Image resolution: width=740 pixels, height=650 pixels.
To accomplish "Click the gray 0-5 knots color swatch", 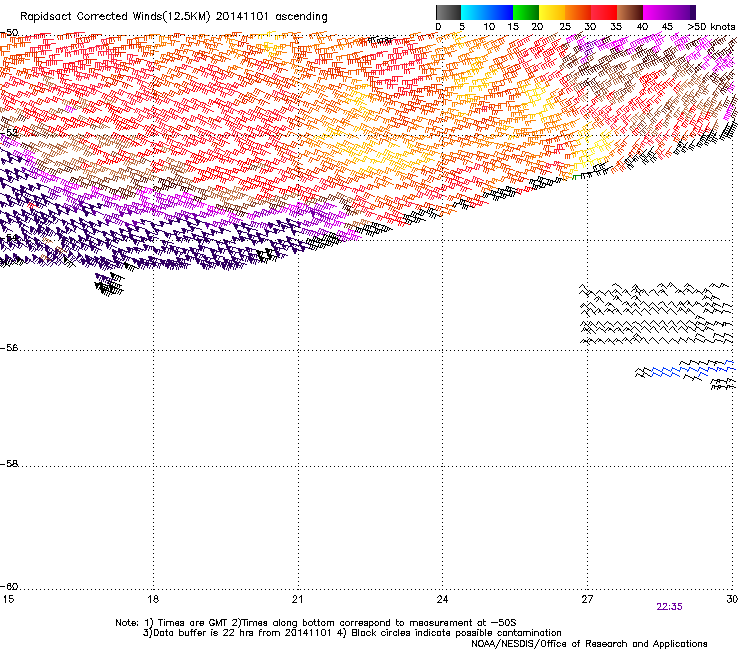I will 448,12.
